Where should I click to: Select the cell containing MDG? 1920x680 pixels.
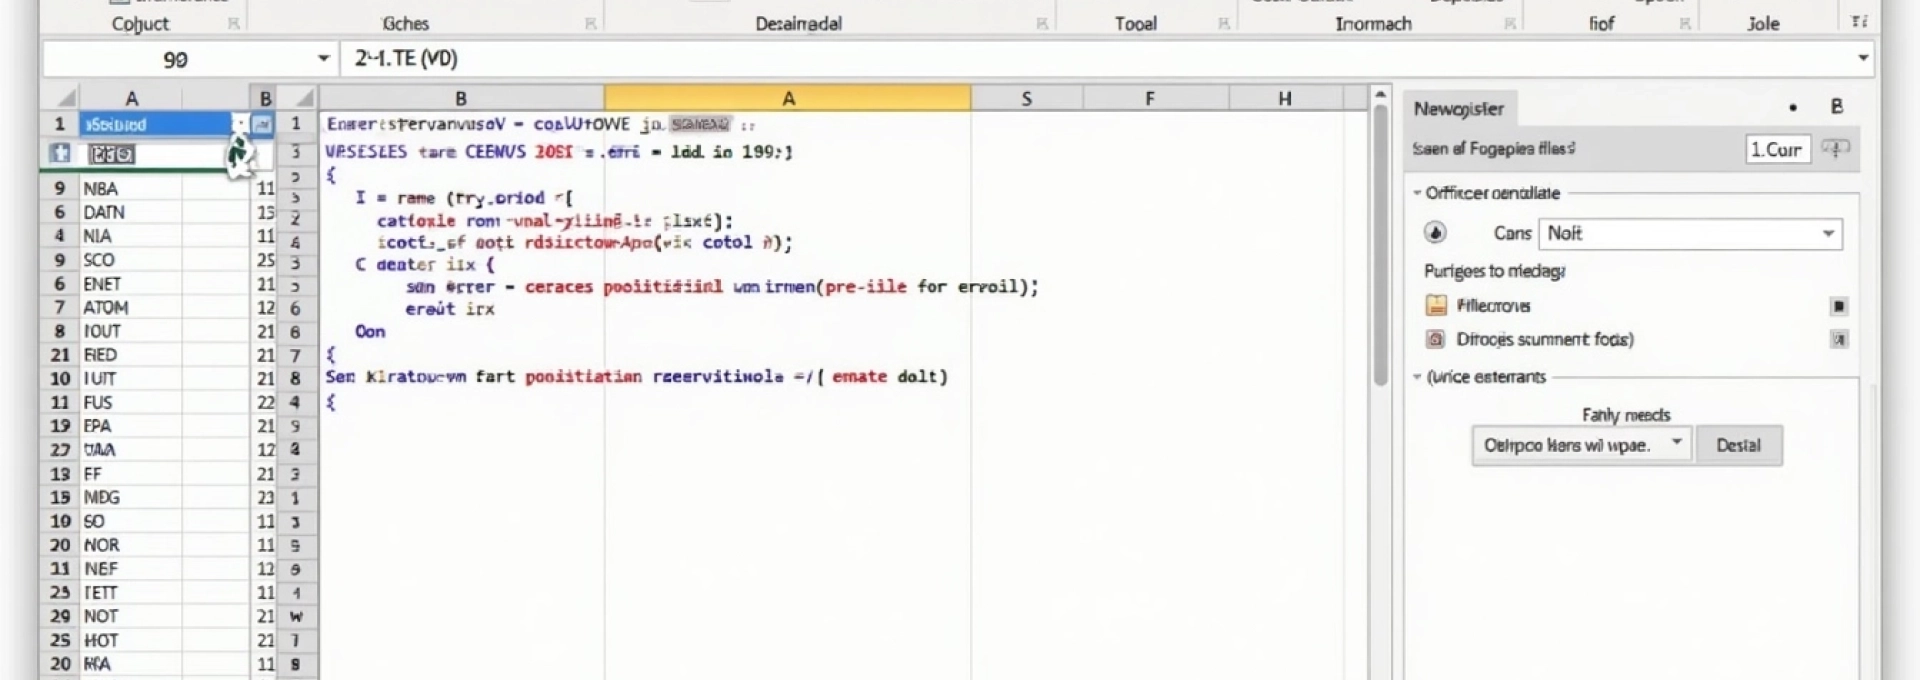point(131,497)
